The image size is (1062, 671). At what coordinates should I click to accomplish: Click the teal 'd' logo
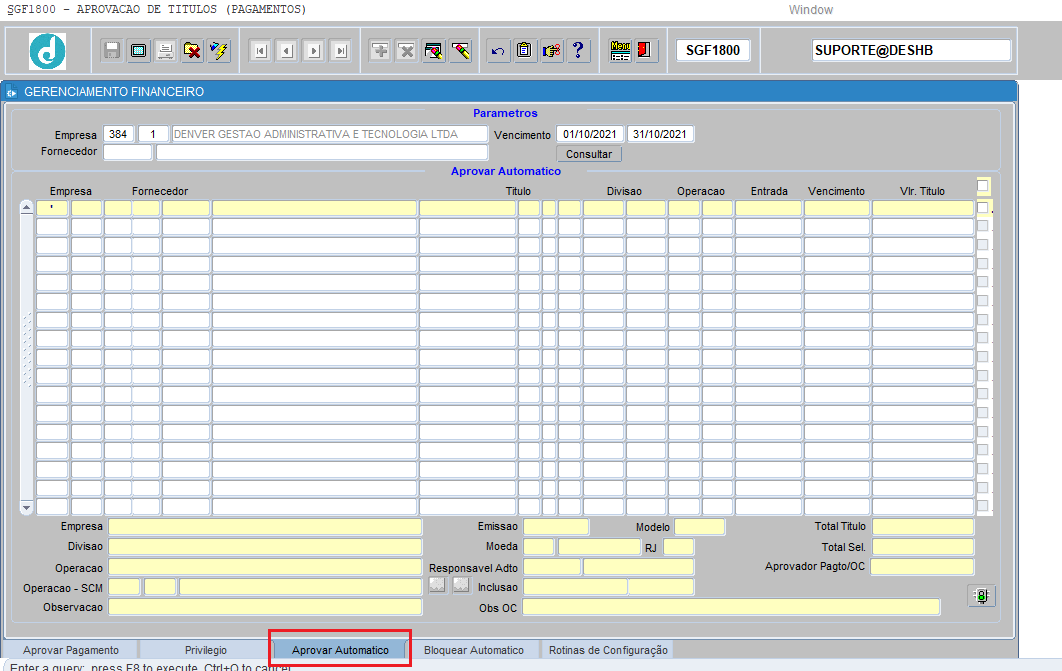click(47, 51)
